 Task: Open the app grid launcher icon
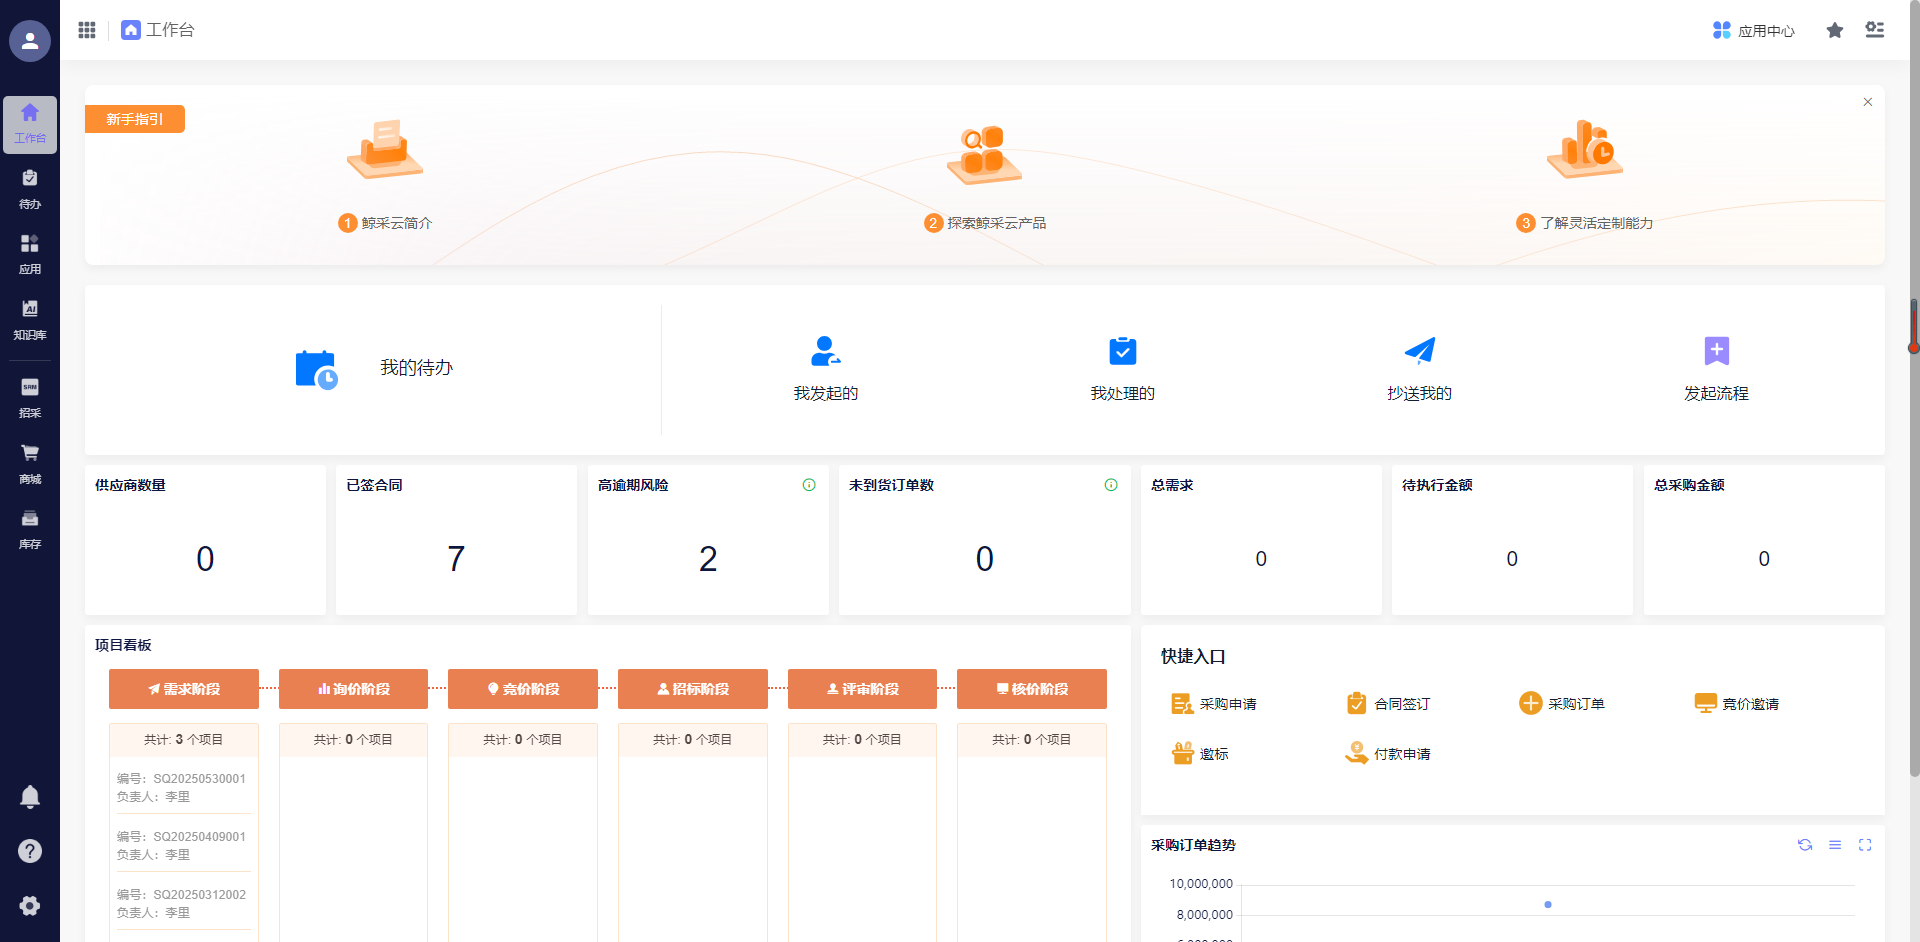(x=87, y=30)
